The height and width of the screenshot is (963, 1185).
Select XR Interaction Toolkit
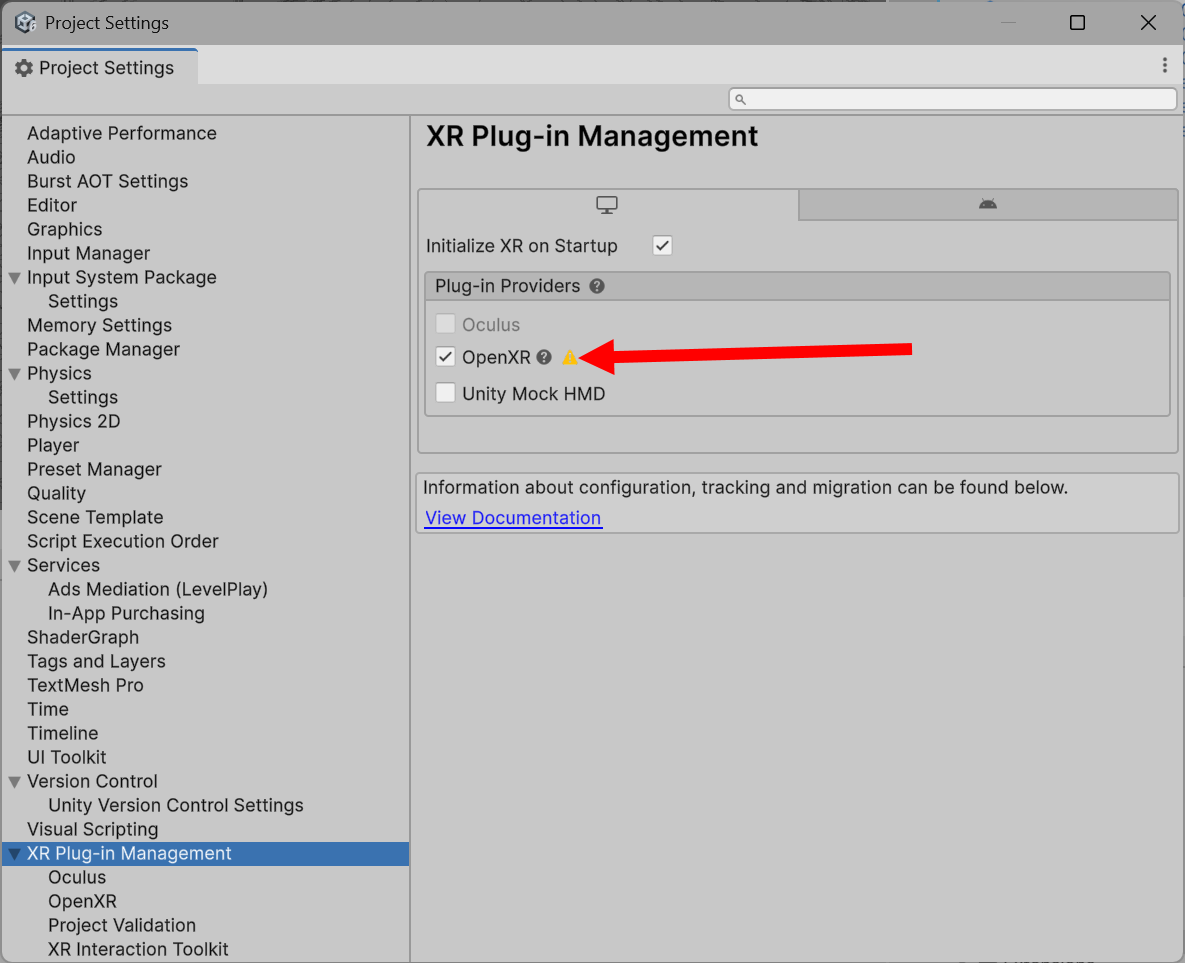click(x=138, y=949)
